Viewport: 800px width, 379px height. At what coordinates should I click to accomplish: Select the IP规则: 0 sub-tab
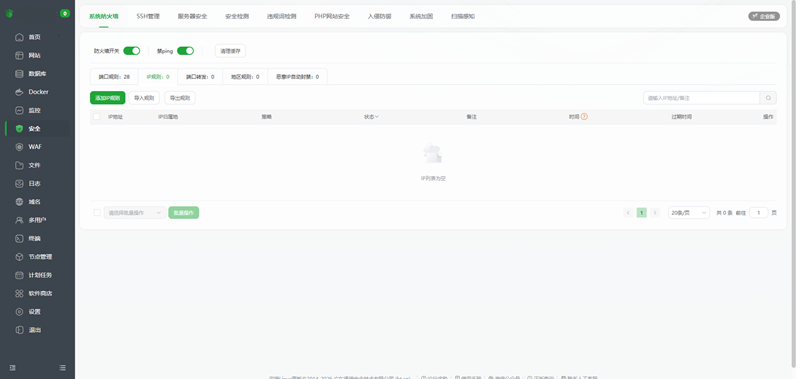(158, 77)
